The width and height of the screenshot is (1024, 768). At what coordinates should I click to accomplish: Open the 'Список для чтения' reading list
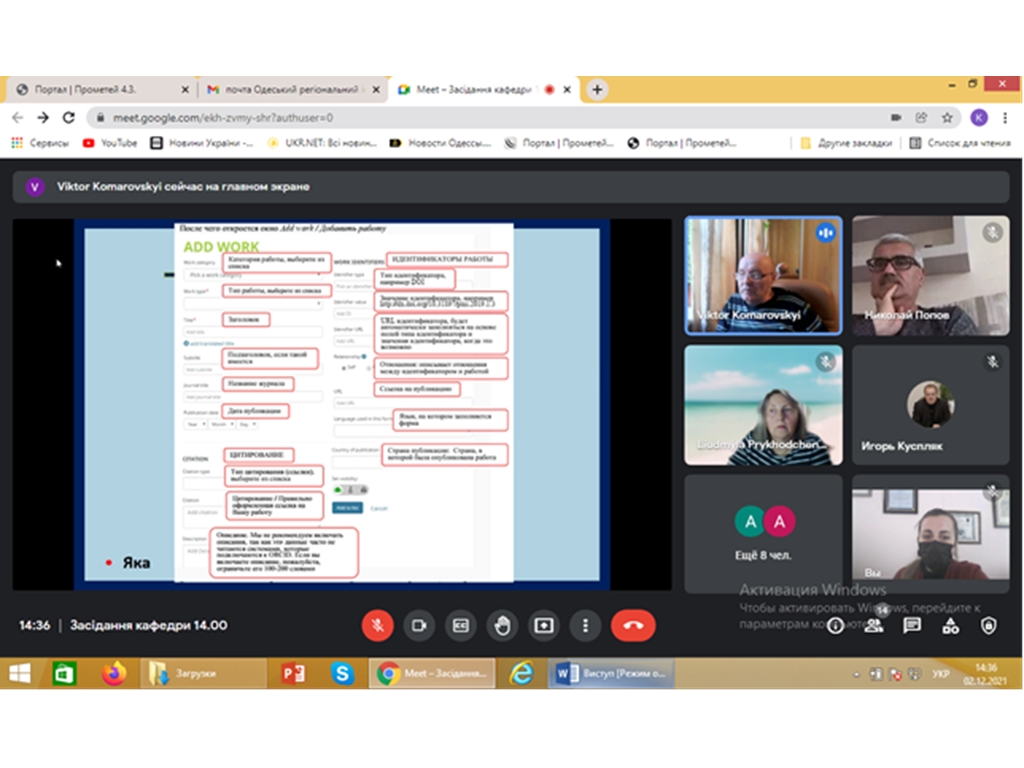(x=960, y=143)
